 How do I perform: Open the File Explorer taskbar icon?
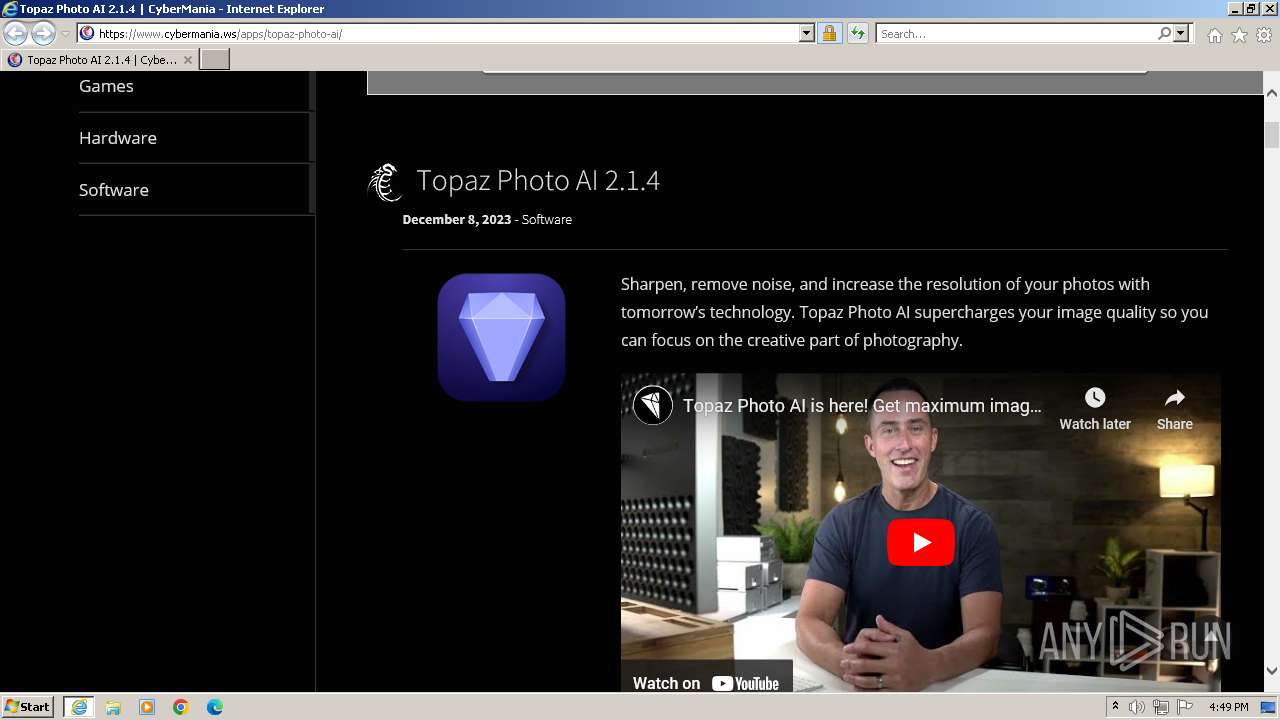(x=113, y=707)
